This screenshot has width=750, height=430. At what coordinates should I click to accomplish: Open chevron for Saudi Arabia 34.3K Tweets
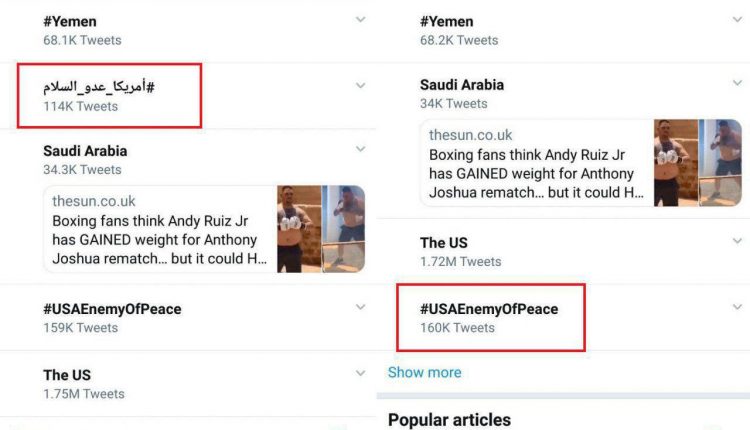(360, 150)
